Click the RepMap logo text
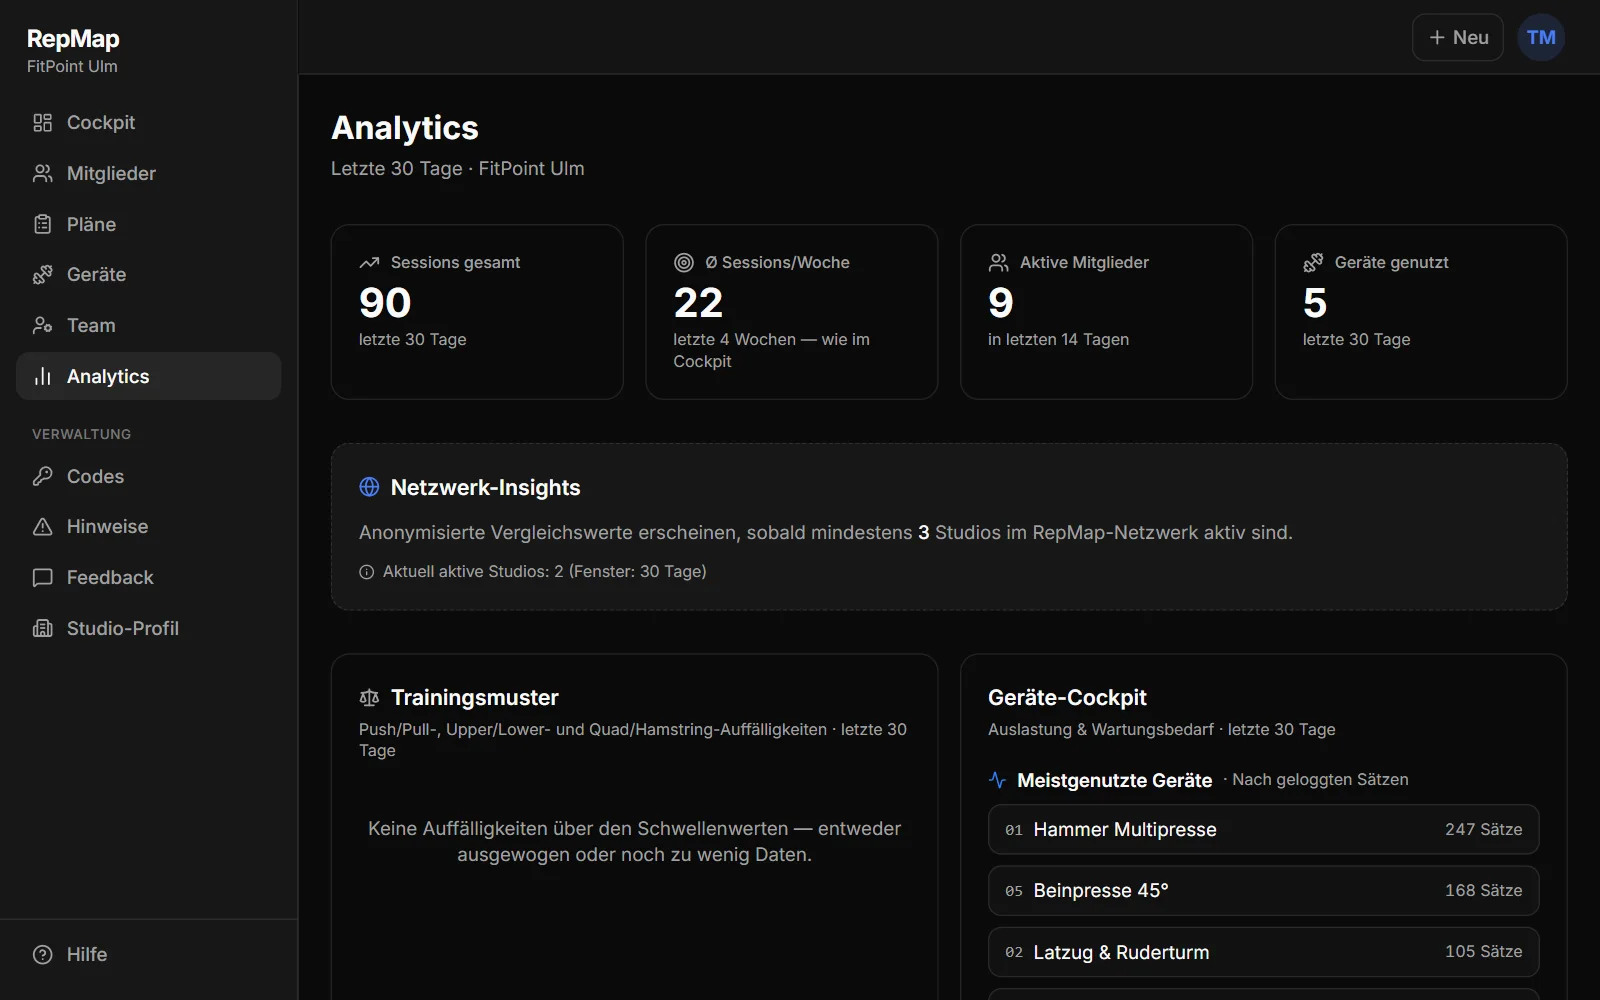The image size is (1600, 1000). [x=73, y=39]
